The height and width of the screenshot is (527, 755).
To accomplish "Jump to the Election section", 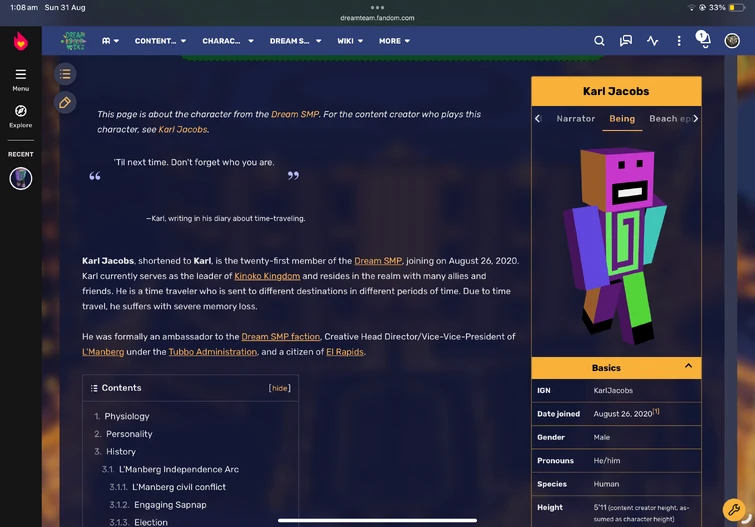I will coord(151,522).
